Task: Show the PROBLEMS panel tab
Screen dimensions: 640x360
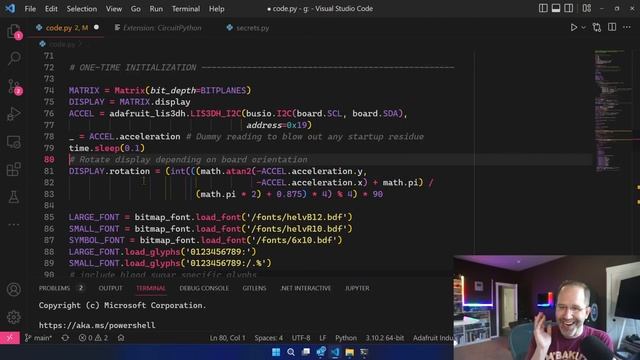Action: click(x=54, y=288)
